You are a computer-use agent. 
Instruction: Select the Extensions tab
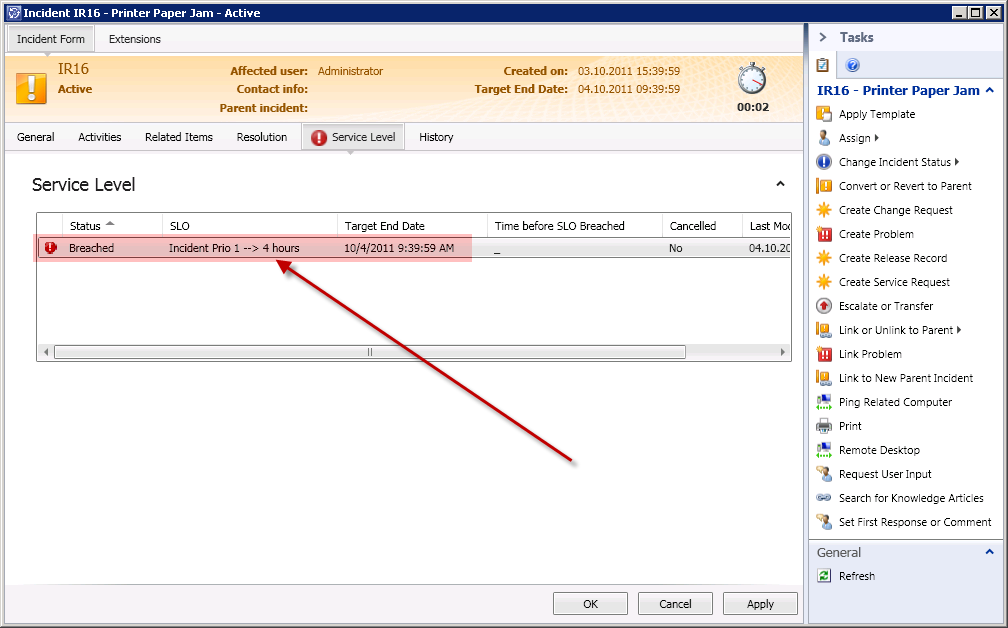(135, 39)
